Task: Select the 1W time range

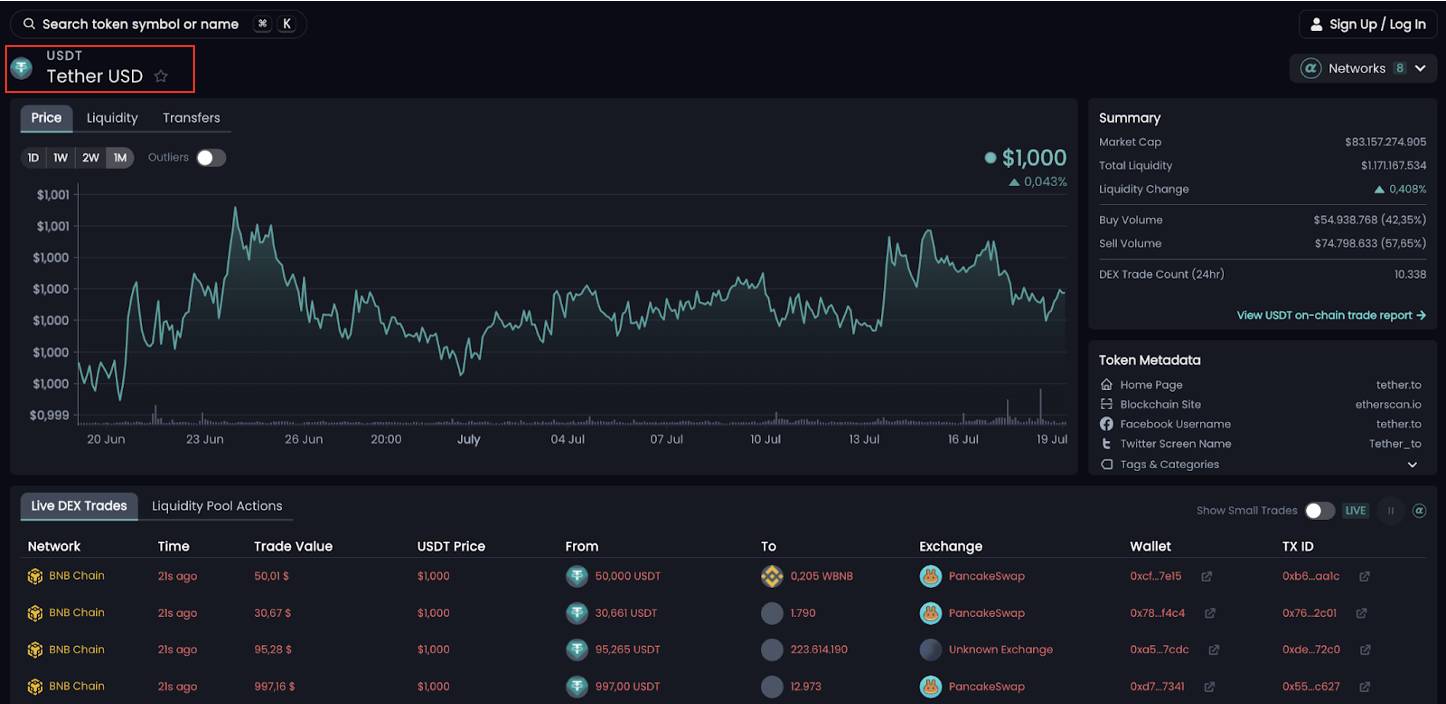Action: [61, 158]
